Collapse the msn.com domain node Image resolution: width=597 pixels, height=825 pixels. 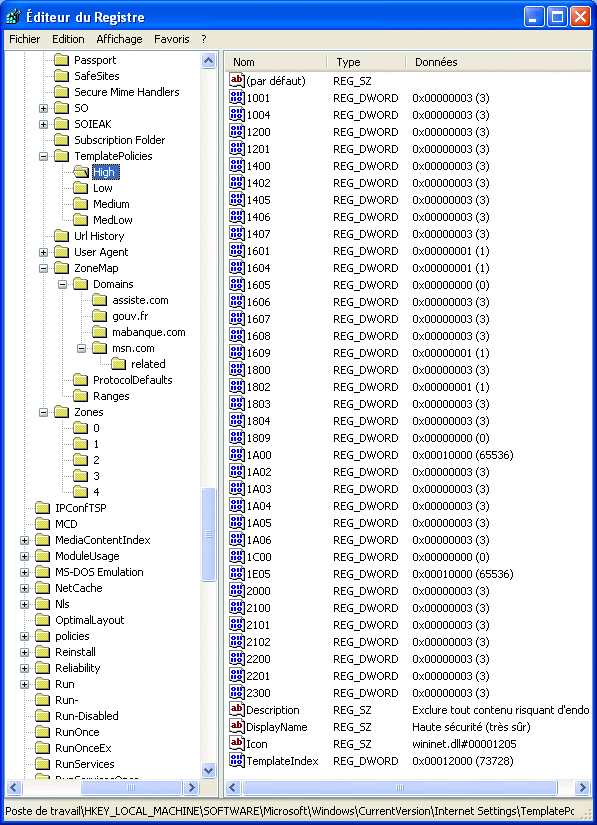[82, 348]
